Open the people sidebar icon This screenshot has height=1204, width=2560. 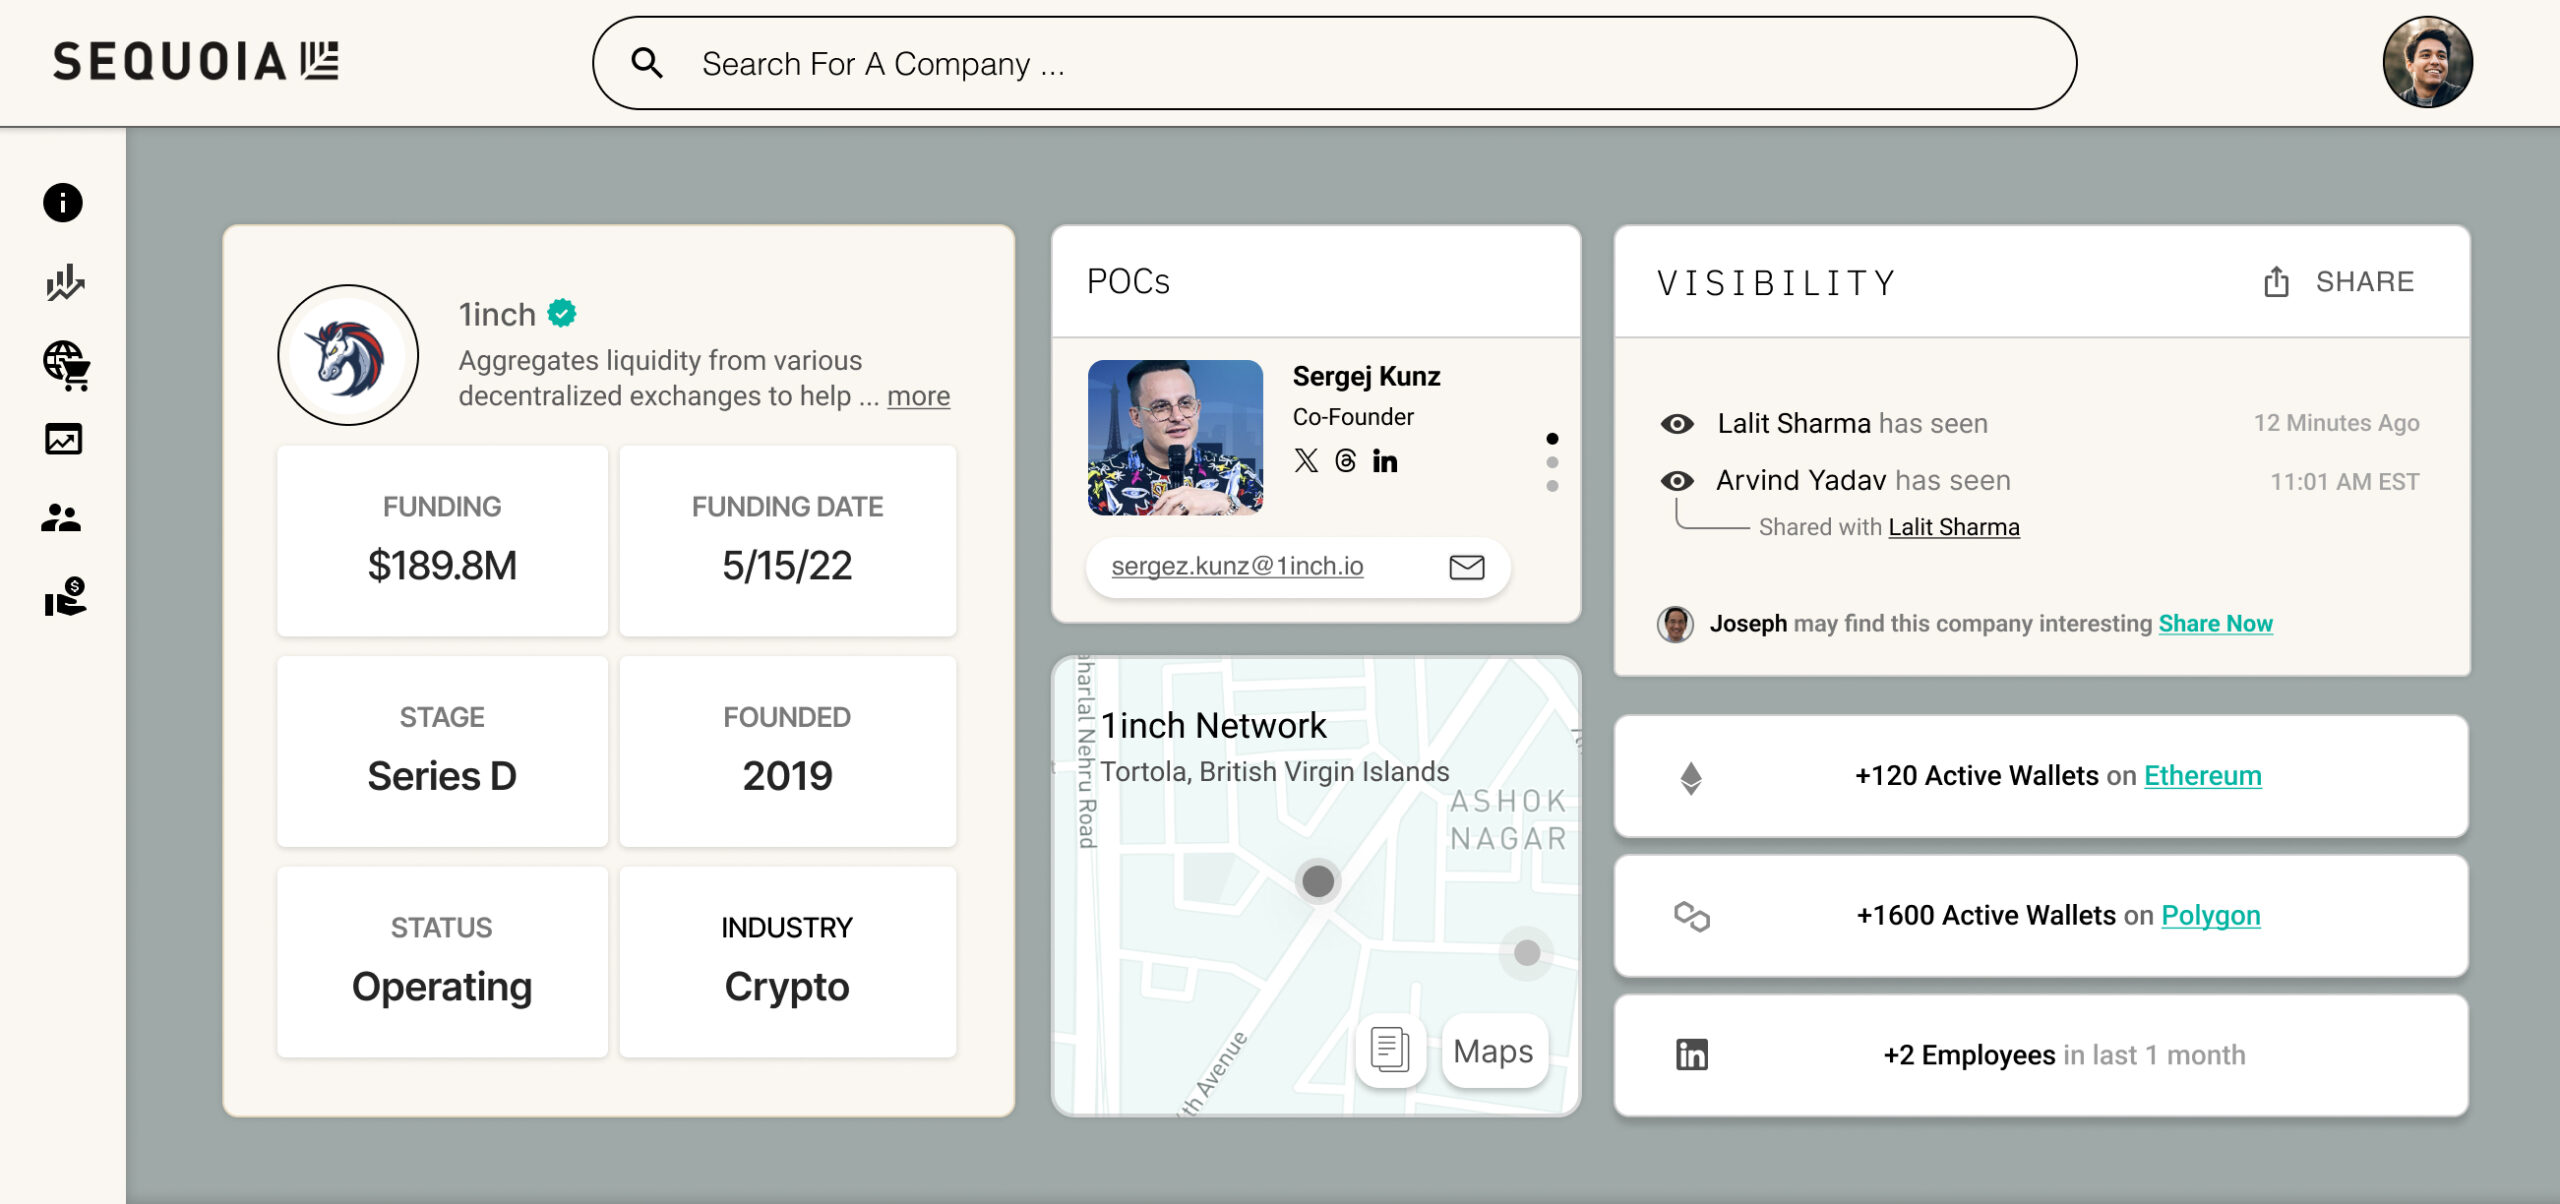click(61, 517)
